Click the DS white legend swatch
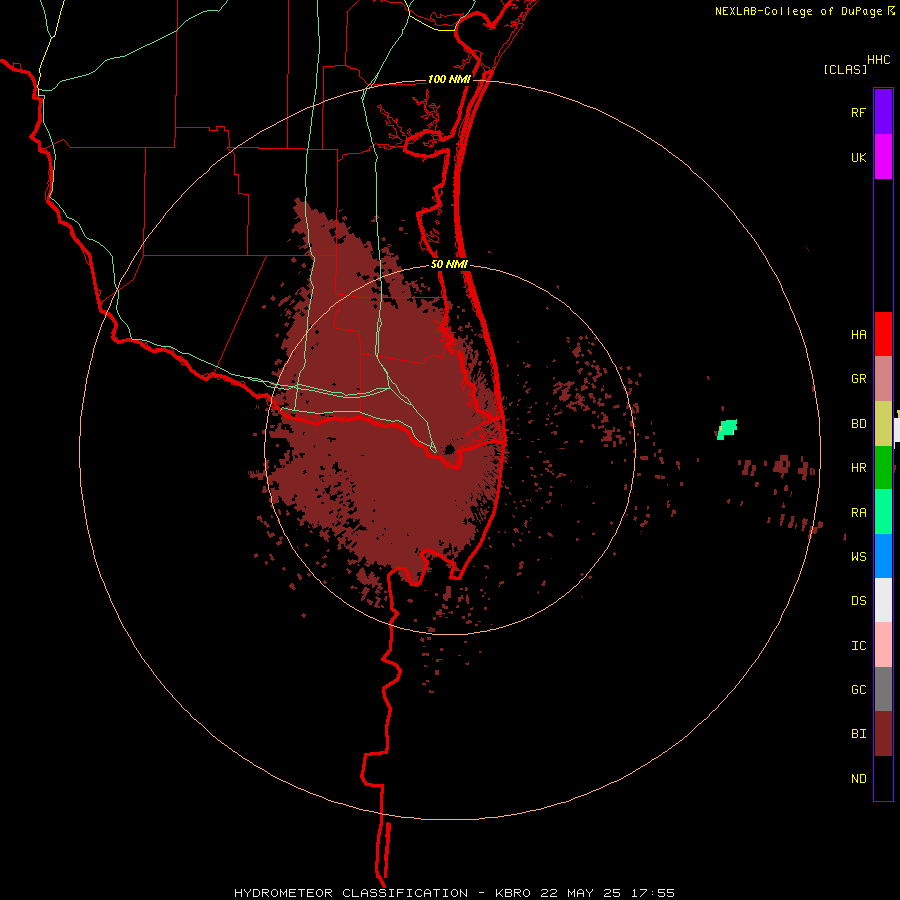 pyautogui.click(x=883, y=600)
